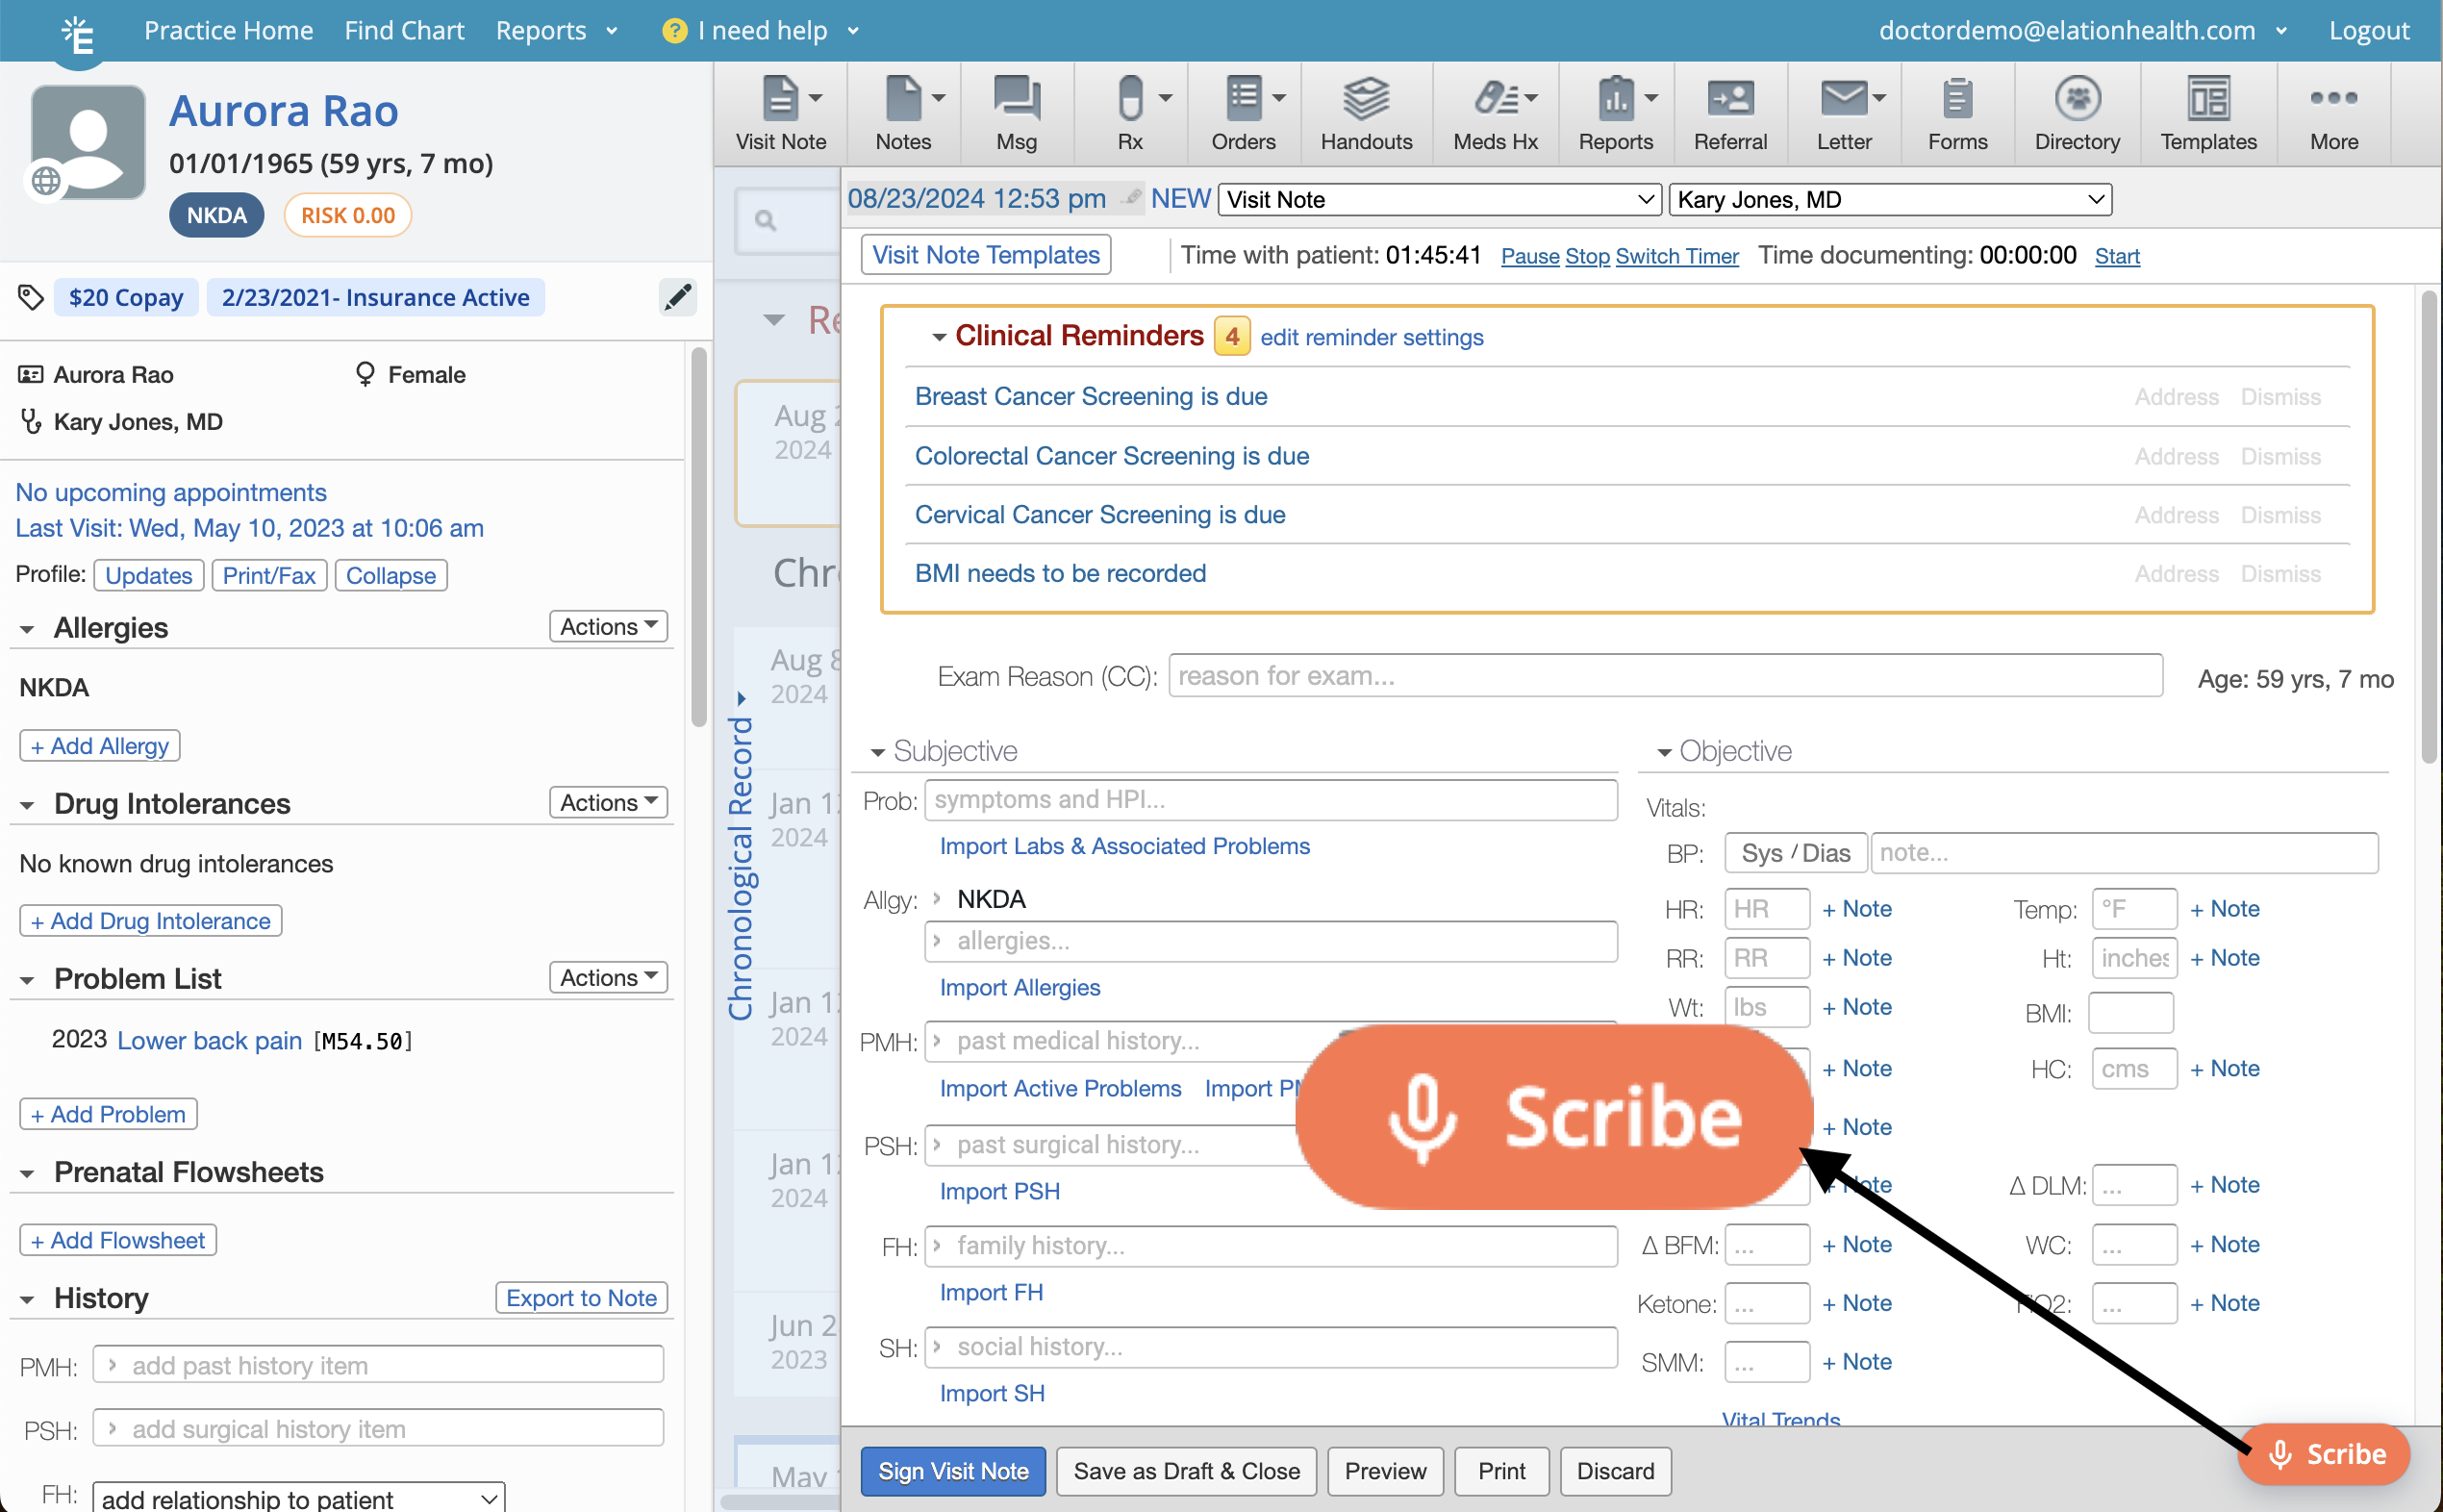Open the Msg messaging tool

1016,110
